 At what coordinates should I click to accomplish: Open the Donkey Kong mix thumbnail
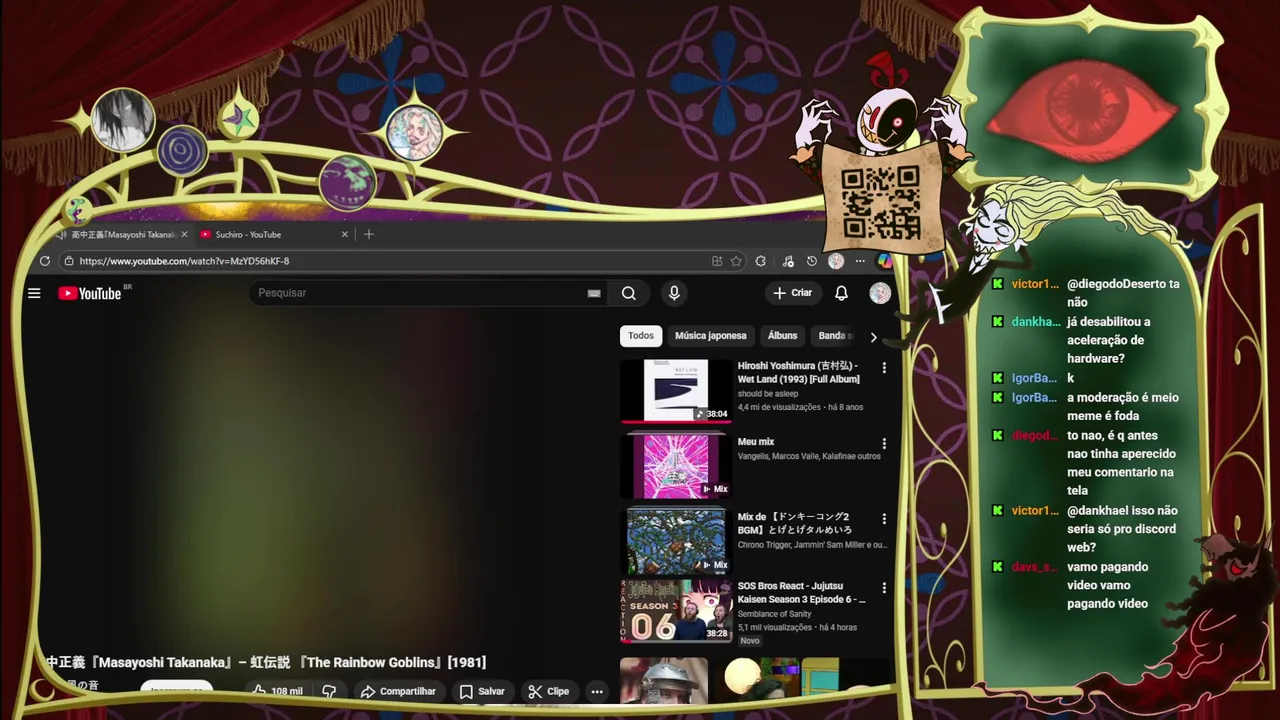click(676, 541)
